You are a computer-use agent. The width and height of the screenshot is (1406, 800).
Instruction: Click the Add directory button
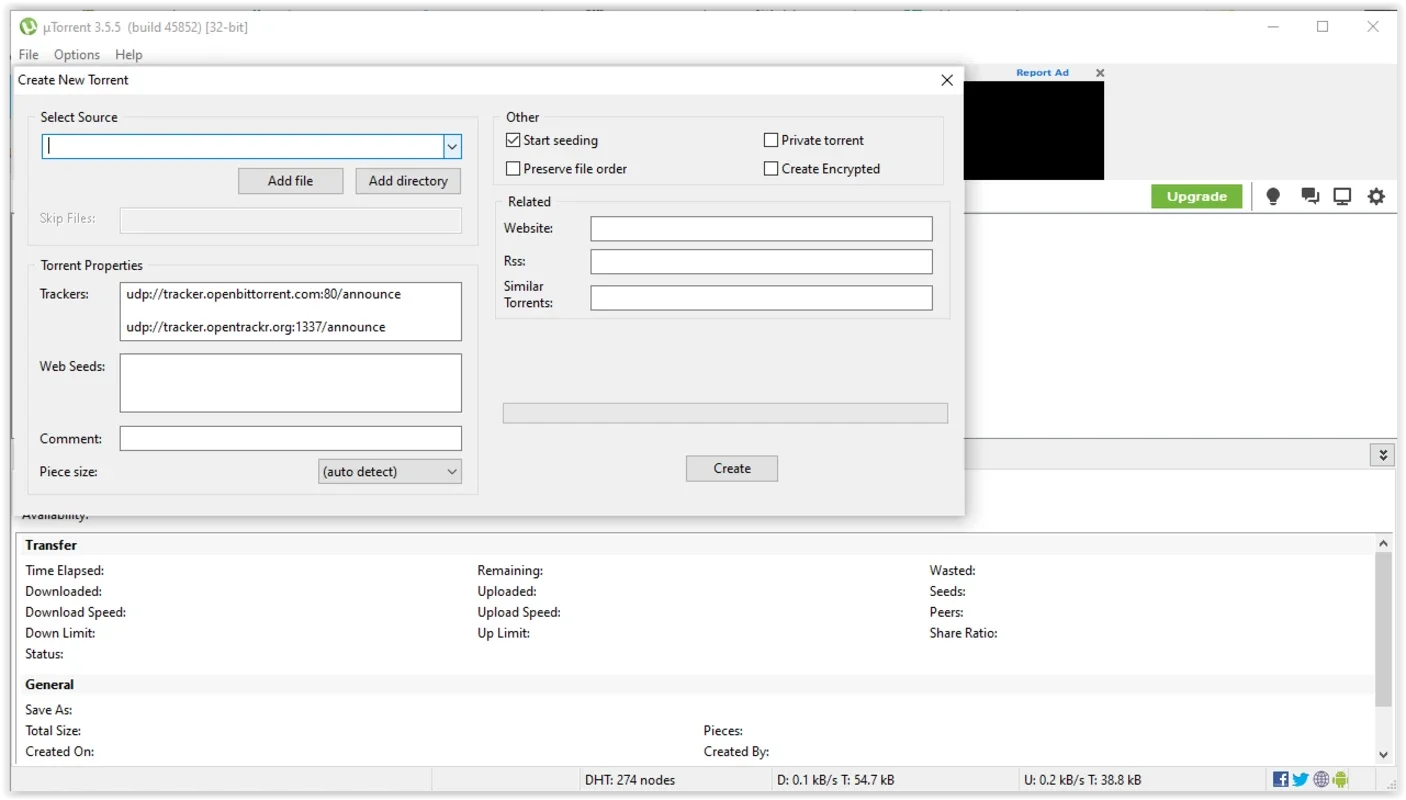(x=408, y=181)
